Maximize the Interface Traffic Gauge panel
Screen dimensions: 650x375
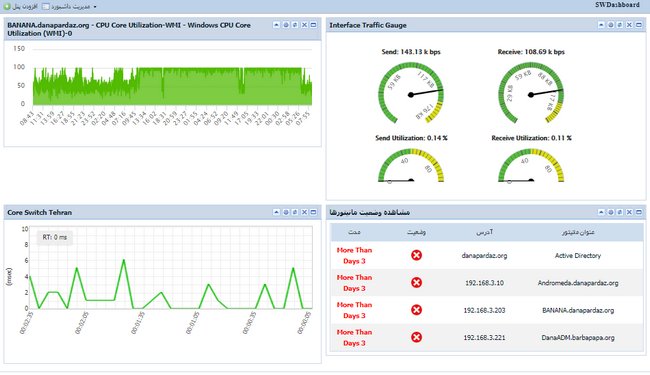tap(638, 25)
